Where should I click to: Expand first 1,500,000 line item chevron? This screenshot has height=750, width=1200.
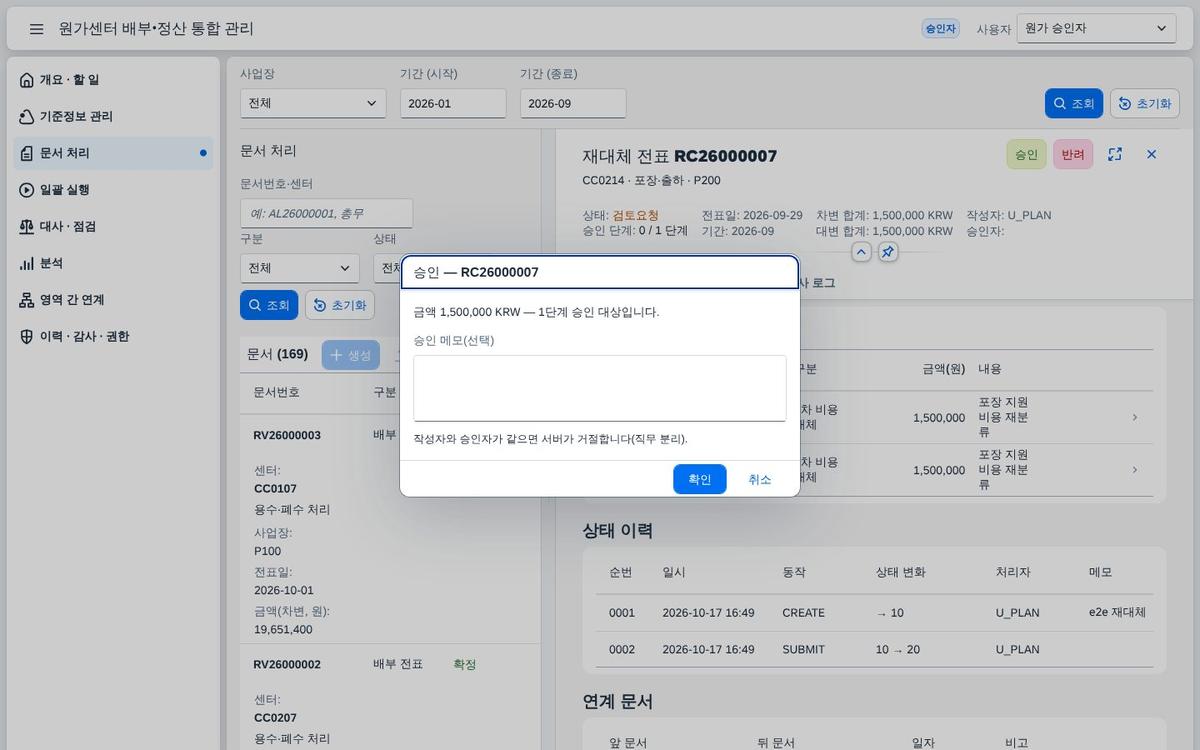(1134, 417)
